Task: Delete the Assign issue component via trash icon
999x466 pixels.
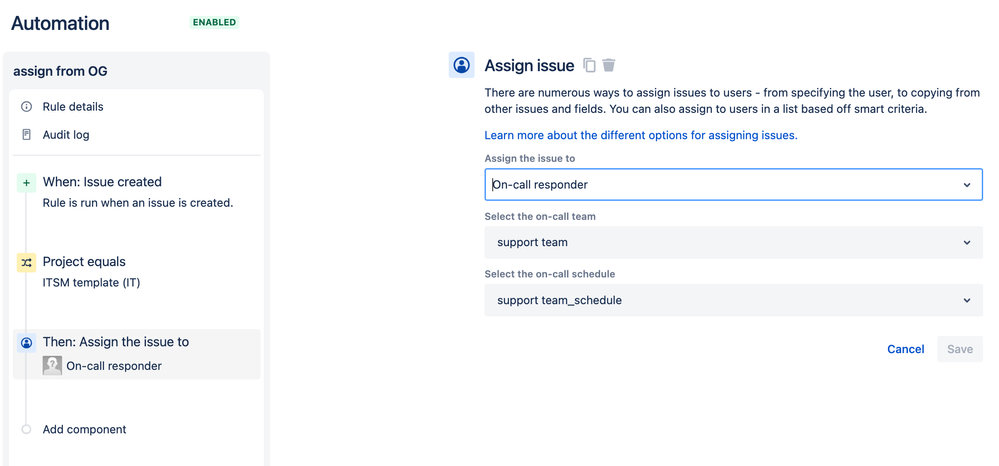Action: (x=609, y=66)
